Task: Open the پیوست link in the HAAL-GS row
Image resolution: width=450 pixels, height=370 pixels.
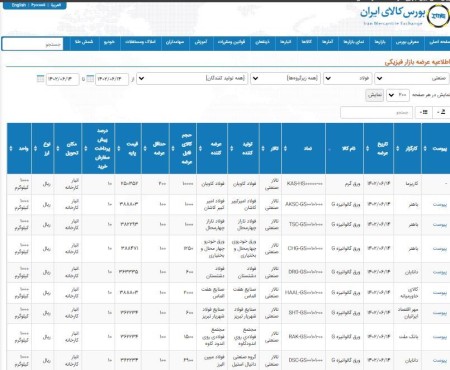Action: point(440,293)
